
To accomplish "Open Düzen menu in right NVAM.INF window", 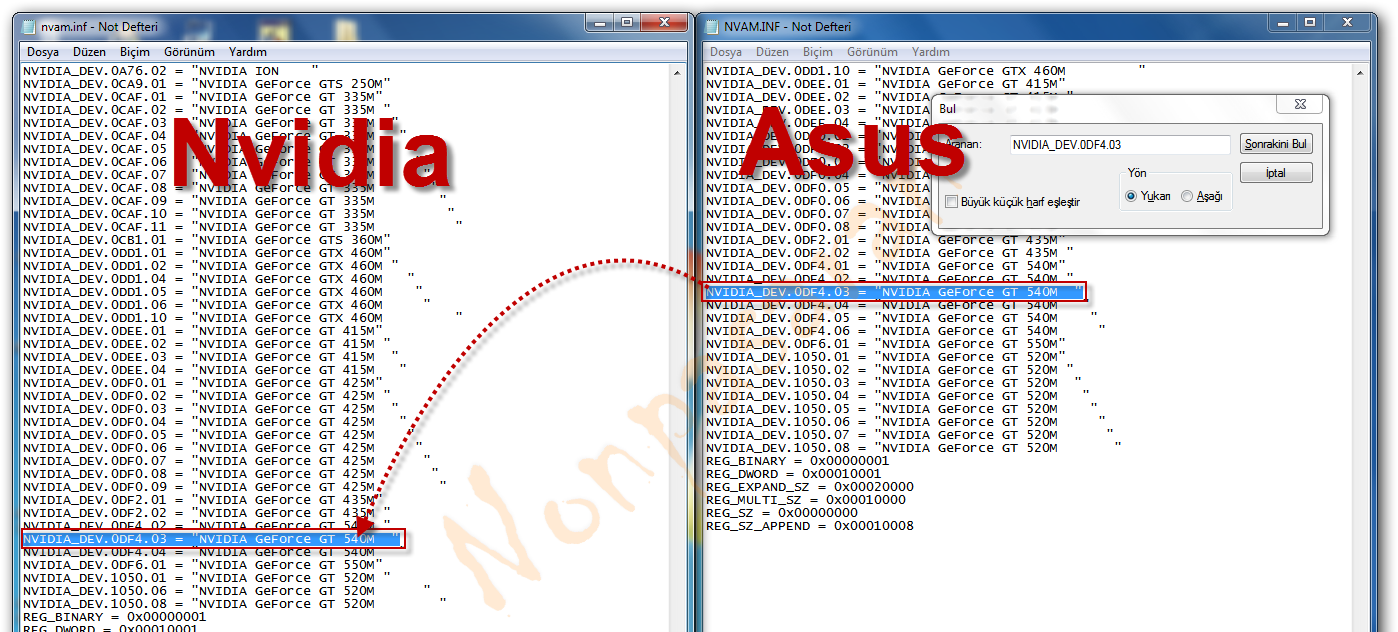I will pos(772,52).
